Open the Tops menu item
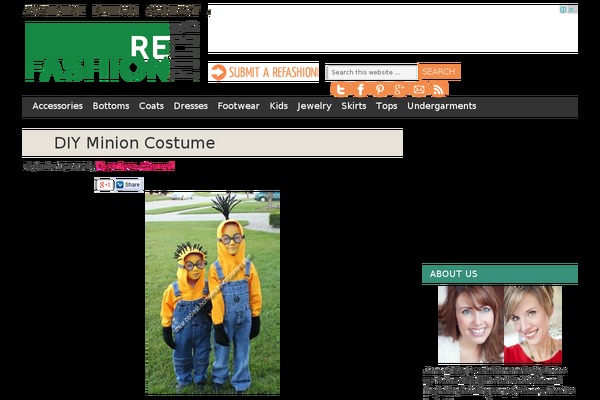 [386, 106]
